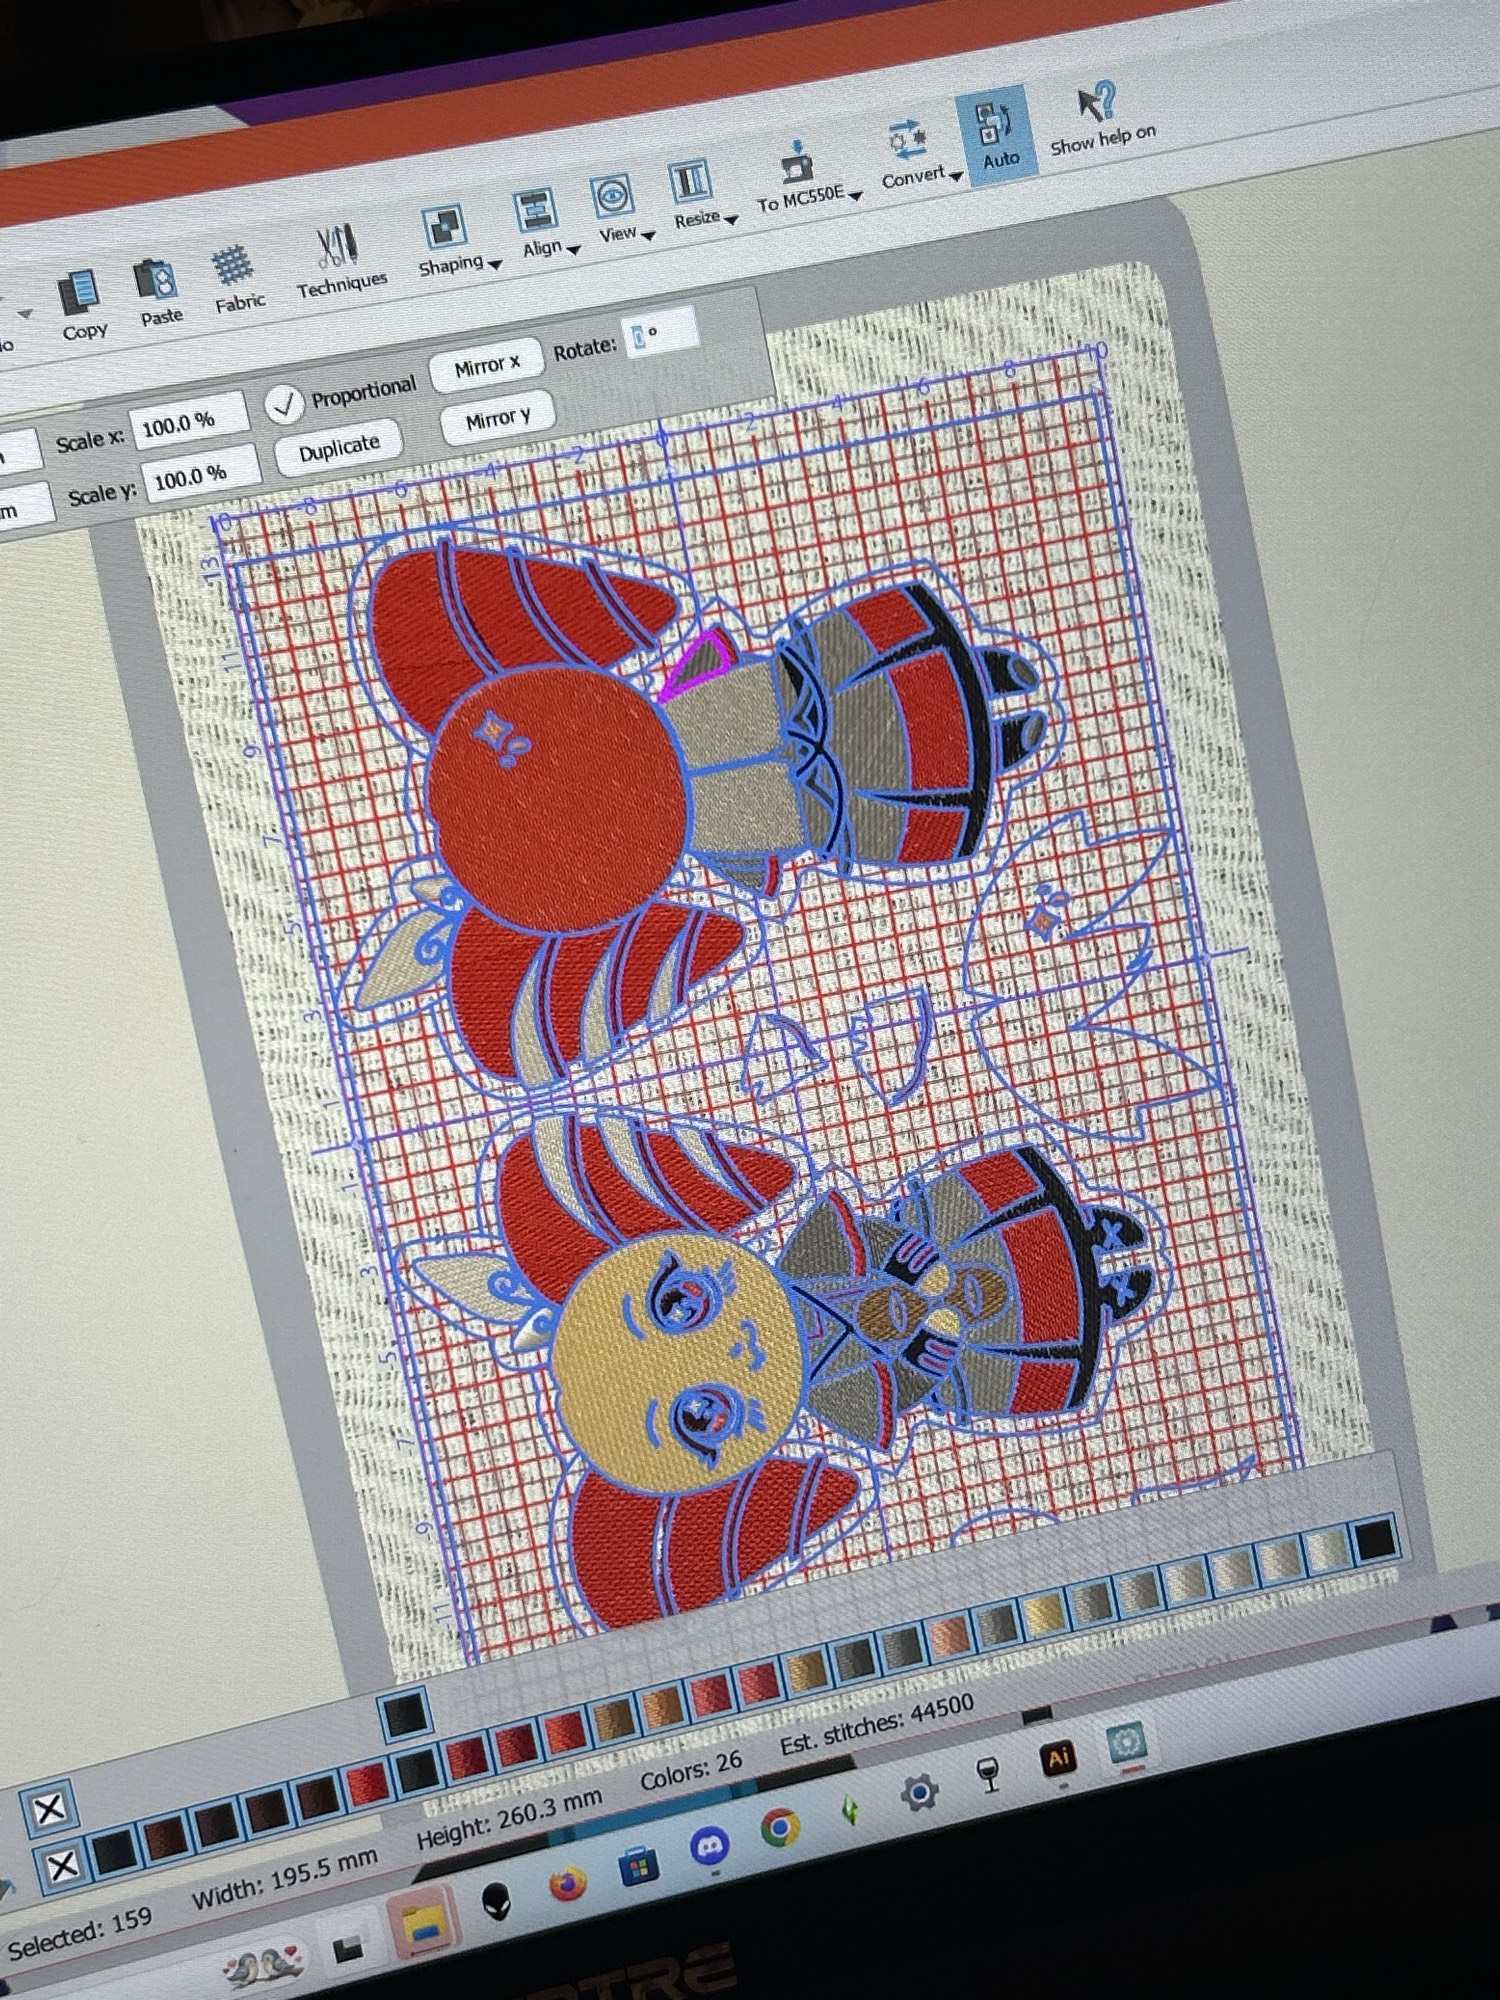Click the sewing machine To MC550E icon
This screenshot has width=1500, height=2000.
(797, 160)
